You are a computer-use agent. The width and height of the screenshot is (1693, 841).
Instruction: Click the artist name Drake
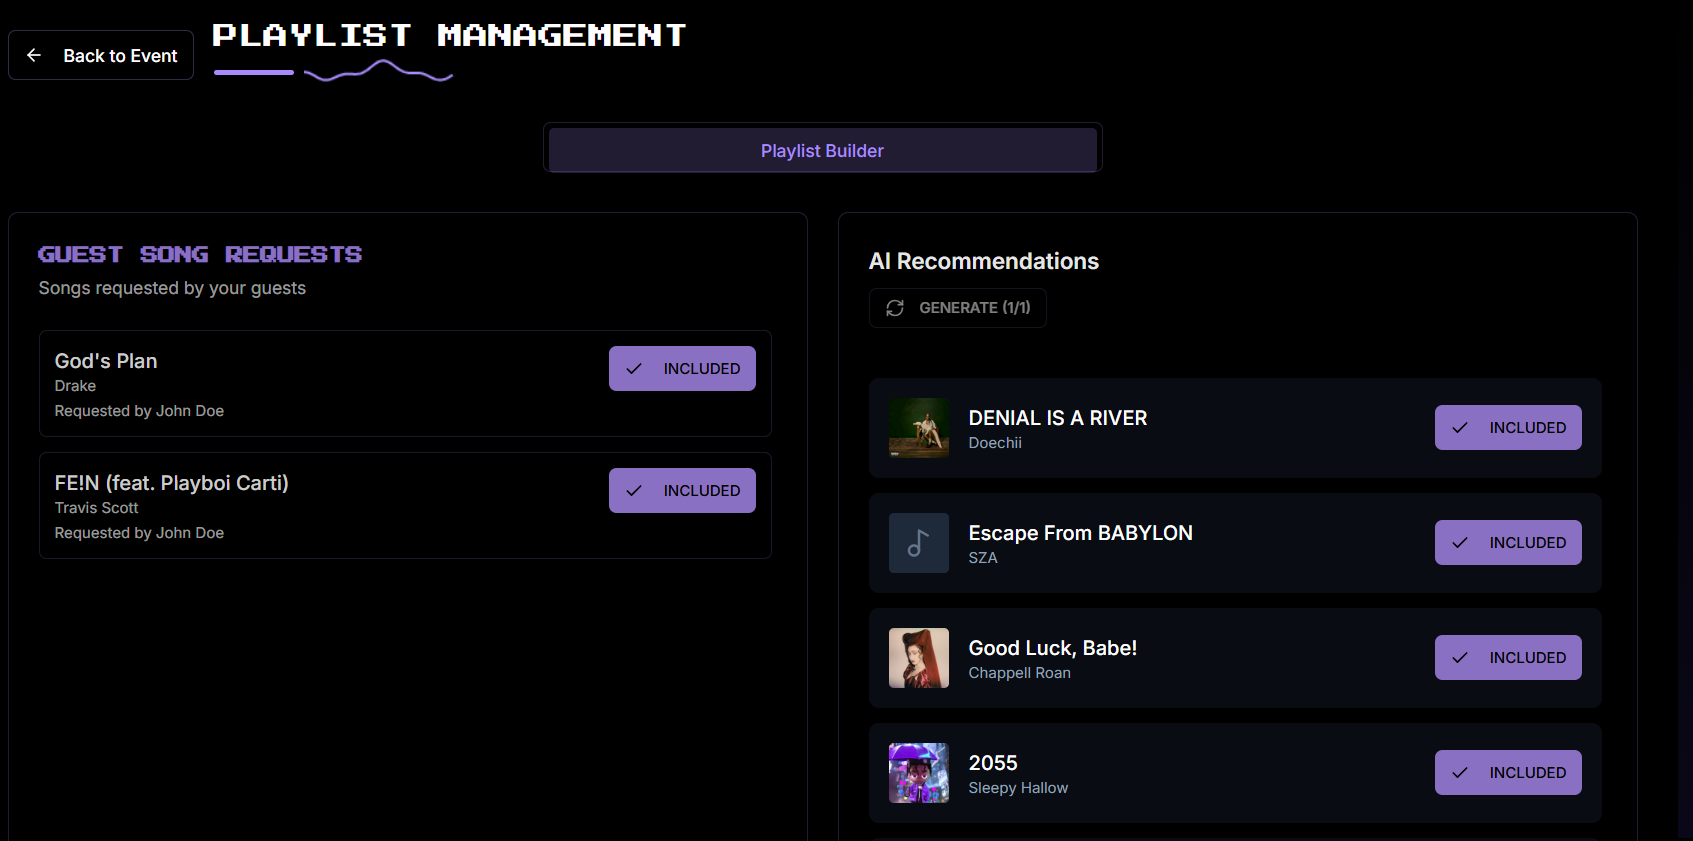pyautogui.click(x=75, y=386)
